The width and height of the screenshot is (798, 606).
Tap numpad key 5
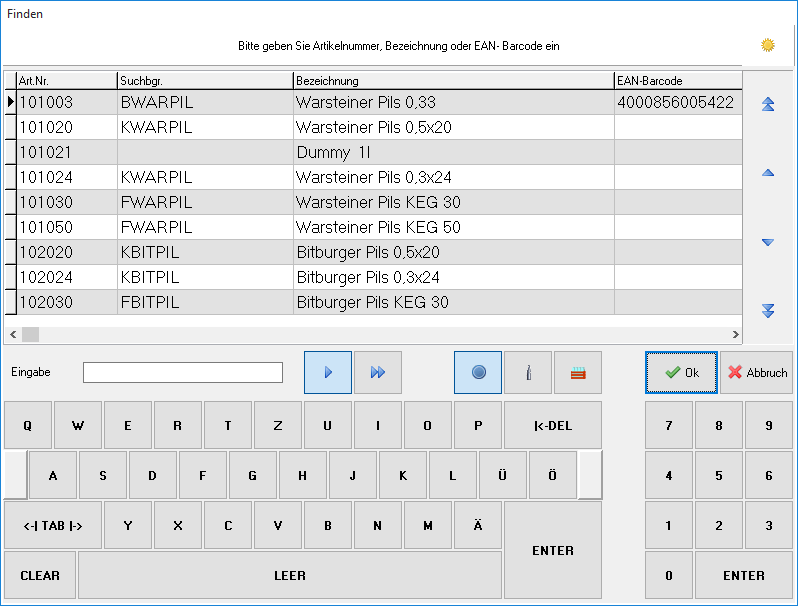[719, 475]
